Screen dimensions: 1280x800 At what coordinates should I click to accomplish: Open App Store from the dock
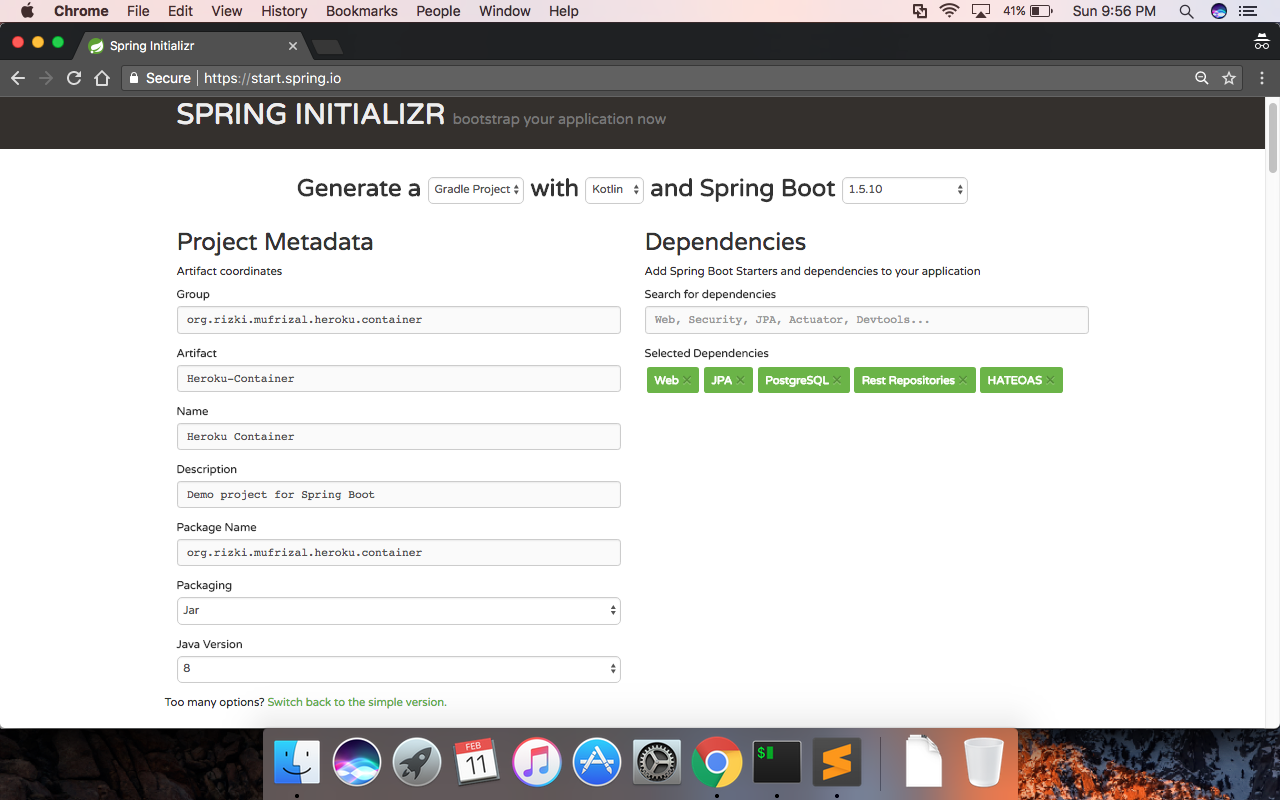pyautogui.click(x=597, y=763)
